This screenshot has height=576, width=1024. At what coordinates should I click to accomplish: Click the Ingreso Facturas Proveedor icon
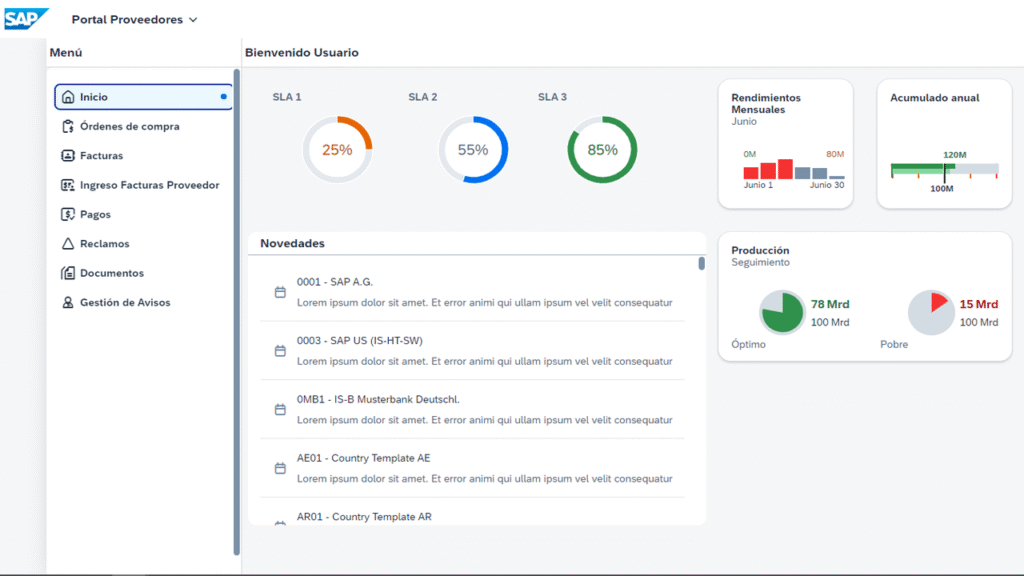coord(68,185)
